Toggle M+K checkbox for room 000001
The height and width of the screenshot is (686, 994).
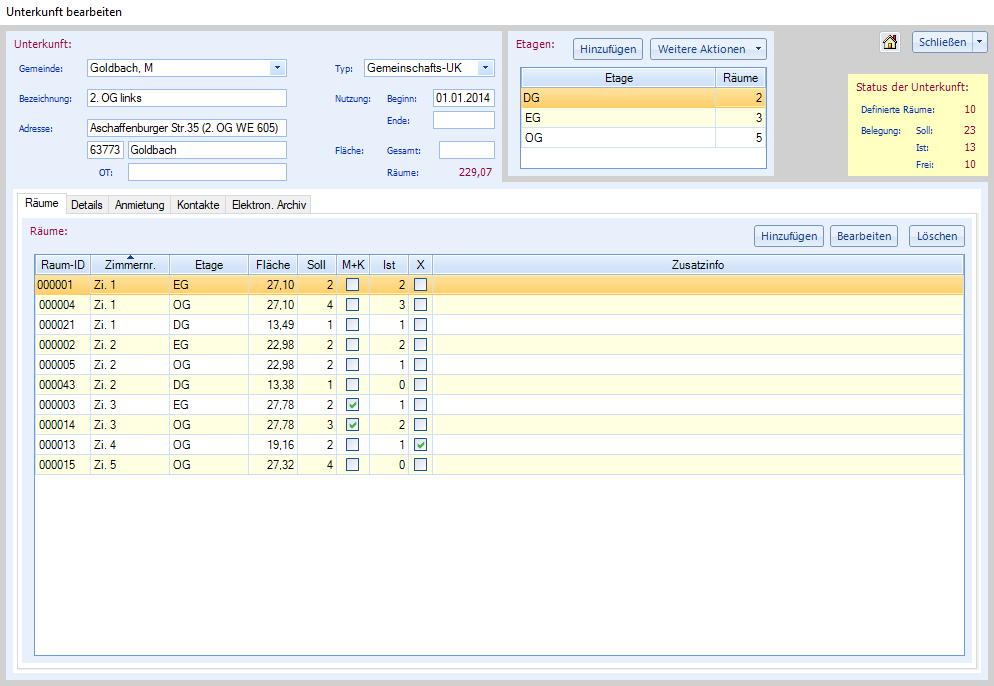pos(352,285)
